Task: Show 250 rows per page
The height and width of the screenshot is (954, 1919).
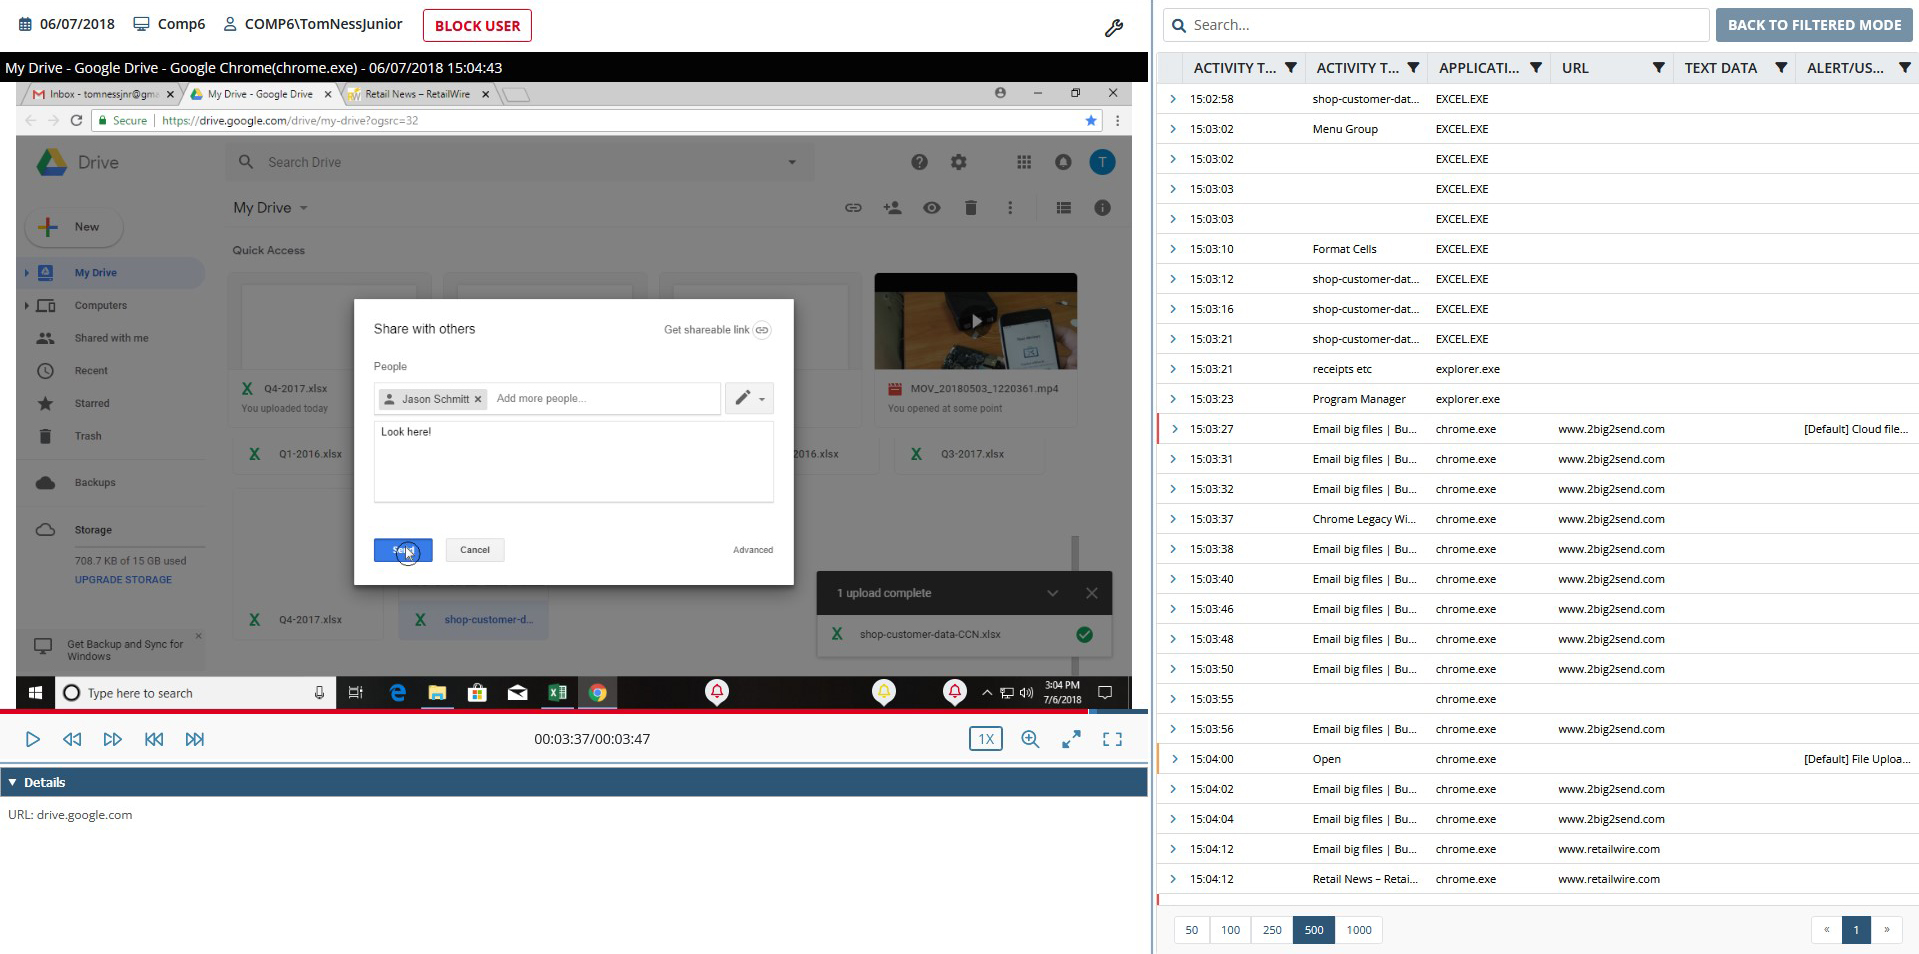Action: [1272, 930]
